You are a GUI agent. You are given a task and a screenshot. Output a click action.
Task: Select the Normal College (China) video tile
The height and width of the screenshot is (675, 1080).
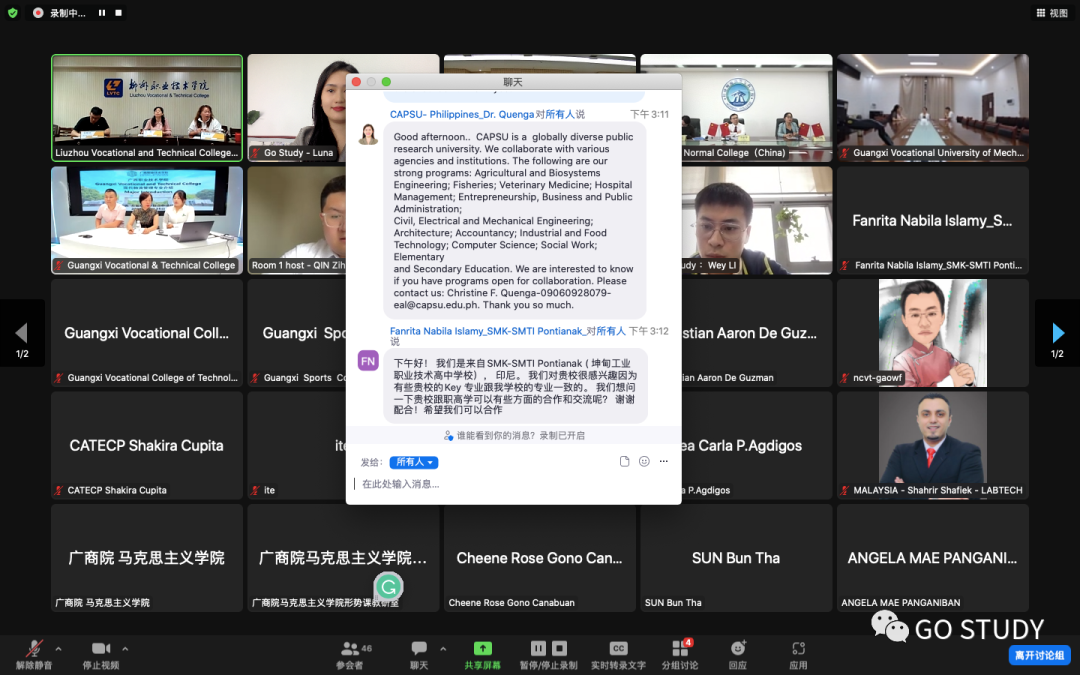point(757,107)
